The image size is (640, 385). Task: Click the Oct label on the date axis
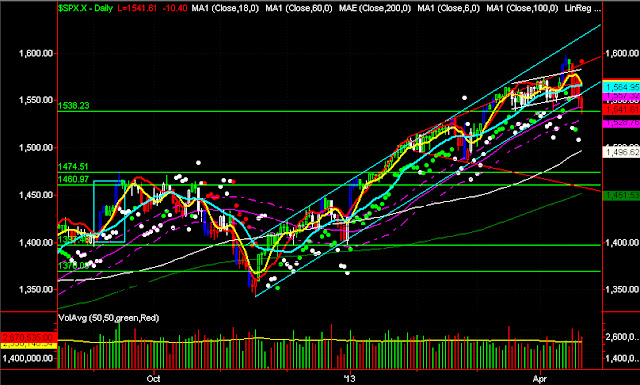click(153, 378)
